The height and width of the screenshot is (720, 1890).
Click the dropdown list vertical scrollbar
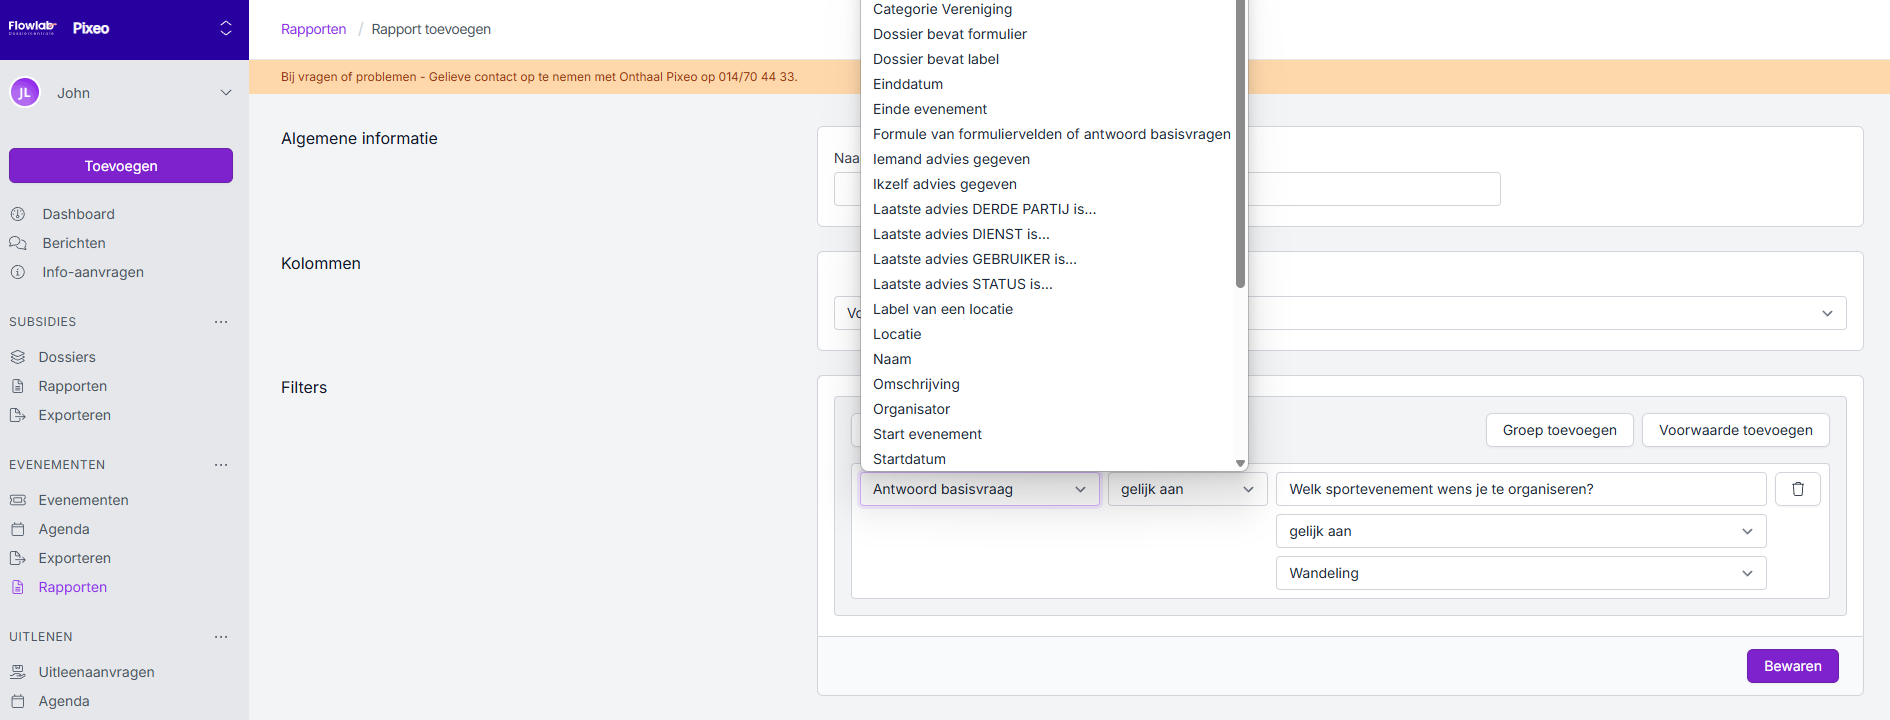click(1240, 150)
